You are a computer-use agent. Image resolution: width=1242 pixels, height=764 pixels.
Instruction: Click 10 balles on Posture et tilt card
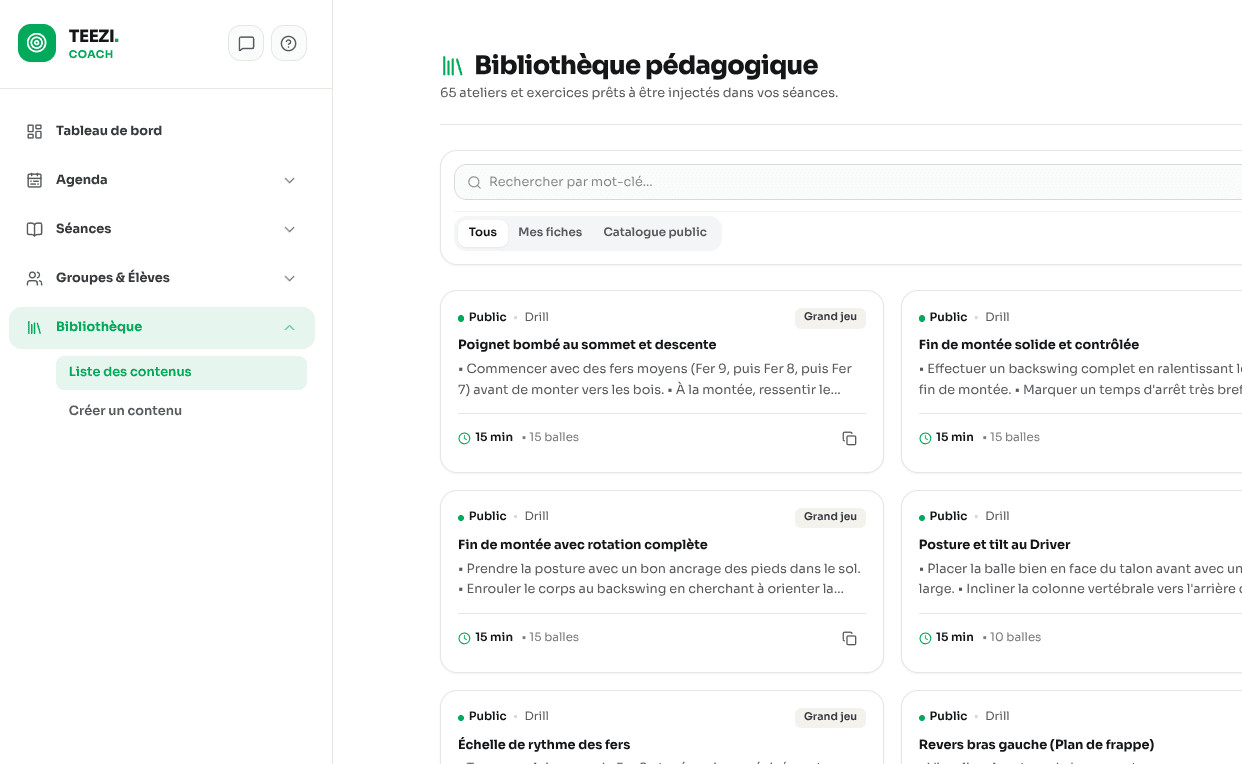pos(1015,638)
